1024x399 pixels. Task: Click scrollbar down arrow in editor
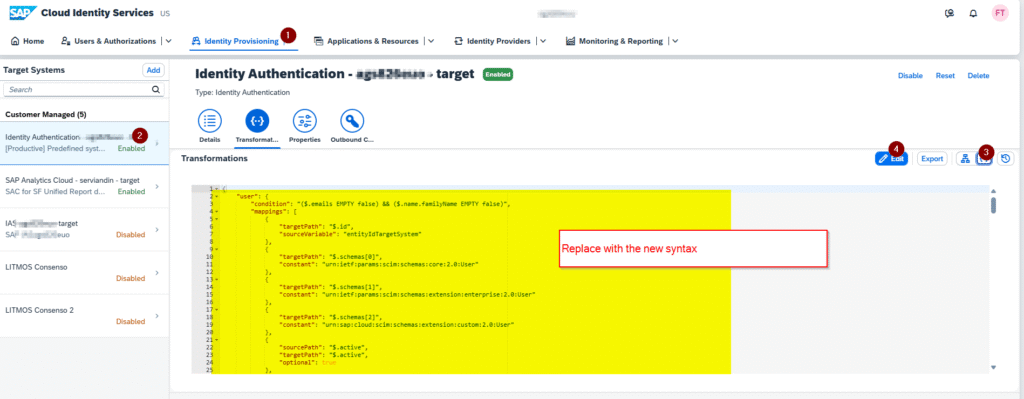993,367
